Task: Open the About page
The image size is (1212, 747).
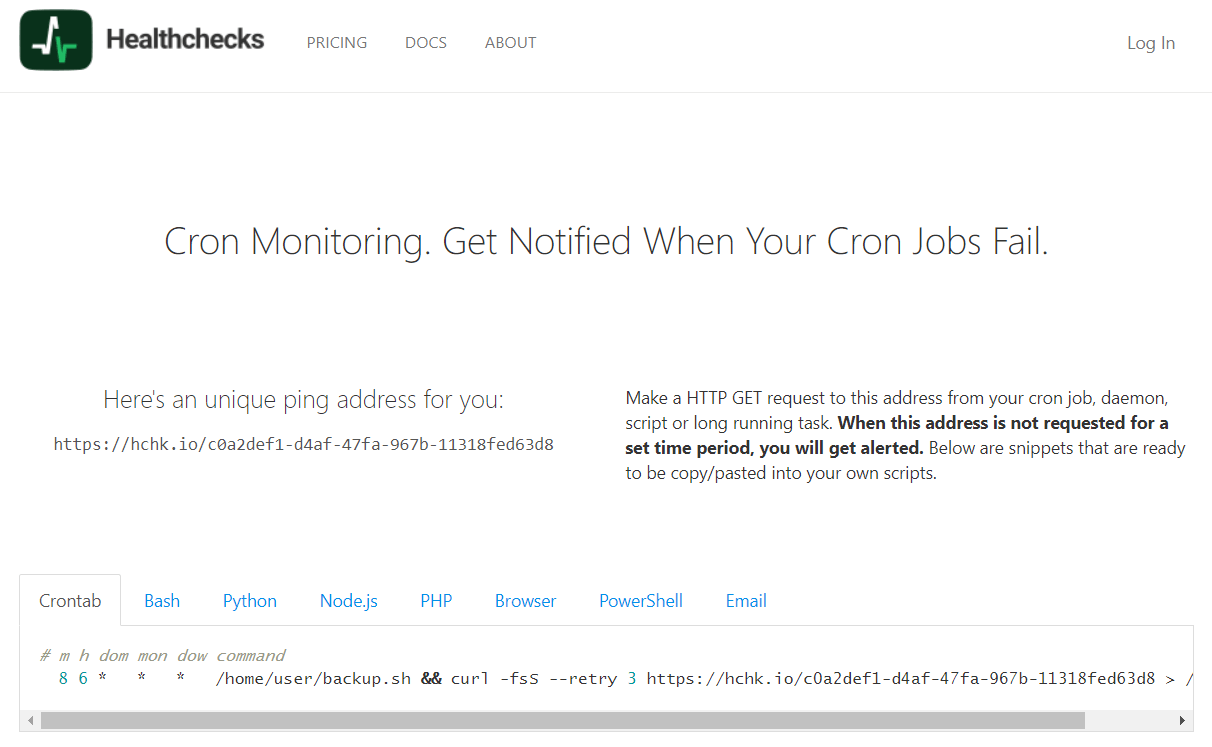Action: pos(510,43)
